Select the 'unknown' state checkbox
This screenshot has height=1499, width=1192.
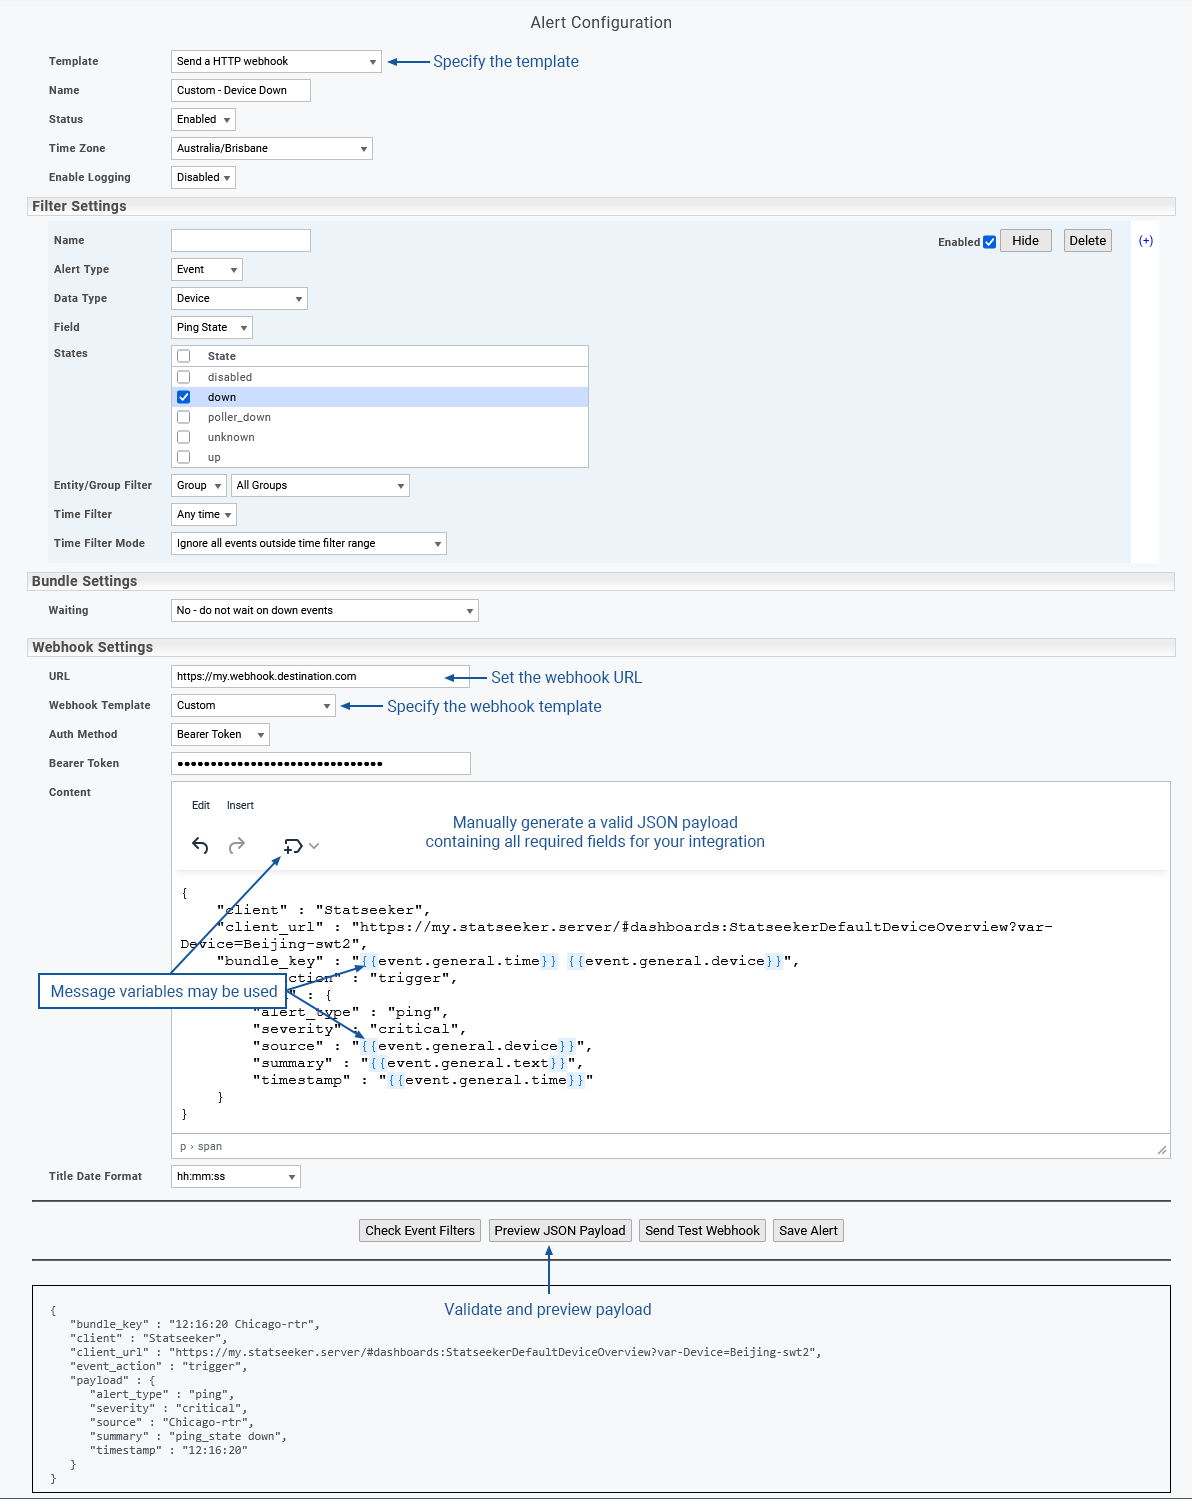coord(184,437)
